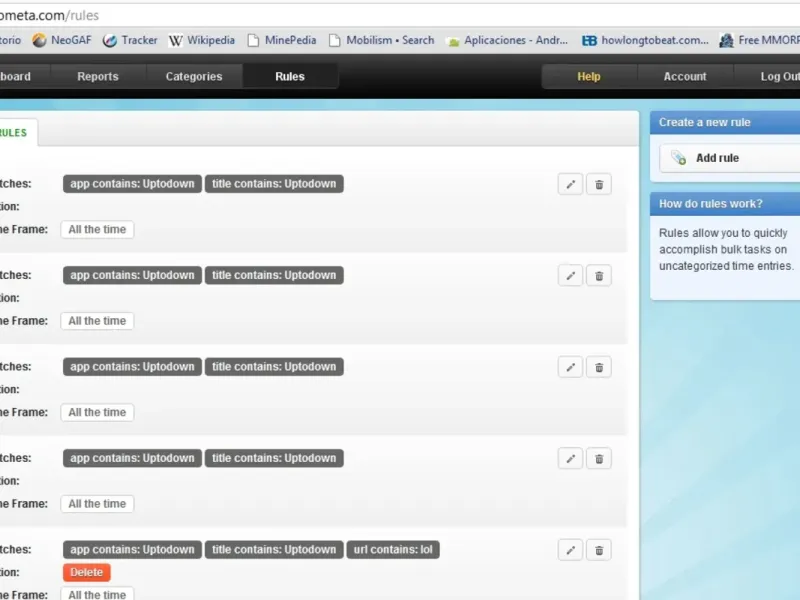
Task: Open editor for the fourth rule
Action: point(570,459)
